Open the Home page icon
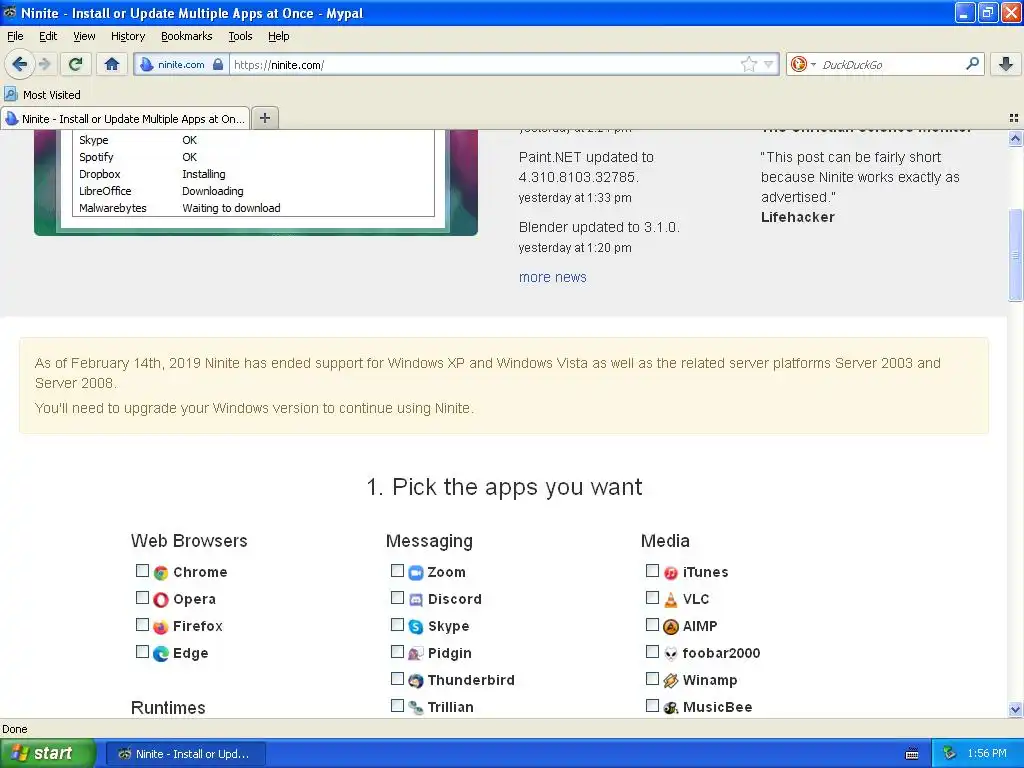1024x768 pixels. [x=112, y=64]
